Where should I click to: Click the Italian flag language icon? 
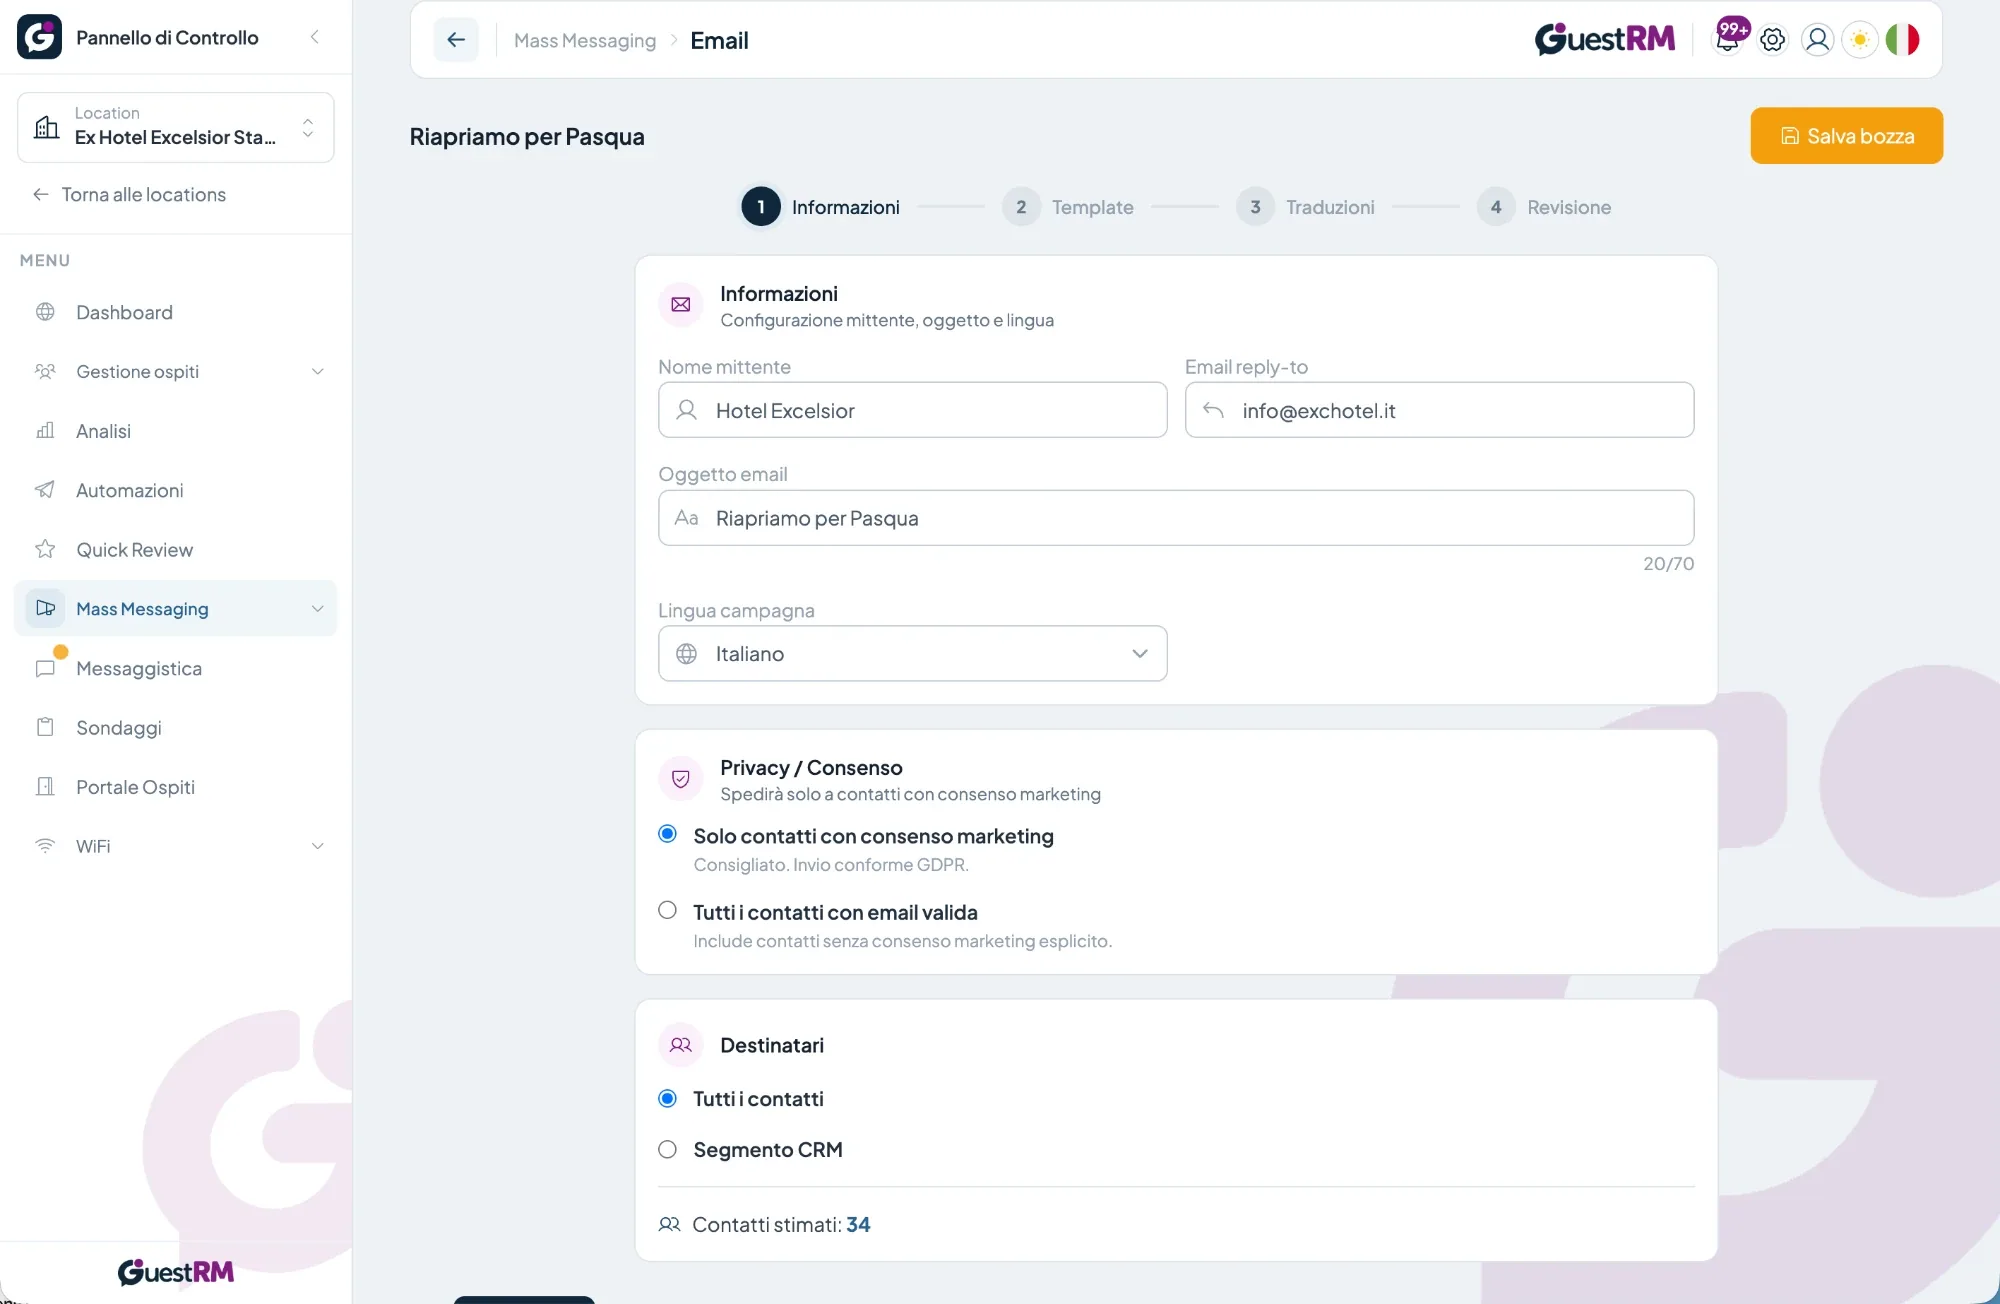(1903, 40)
